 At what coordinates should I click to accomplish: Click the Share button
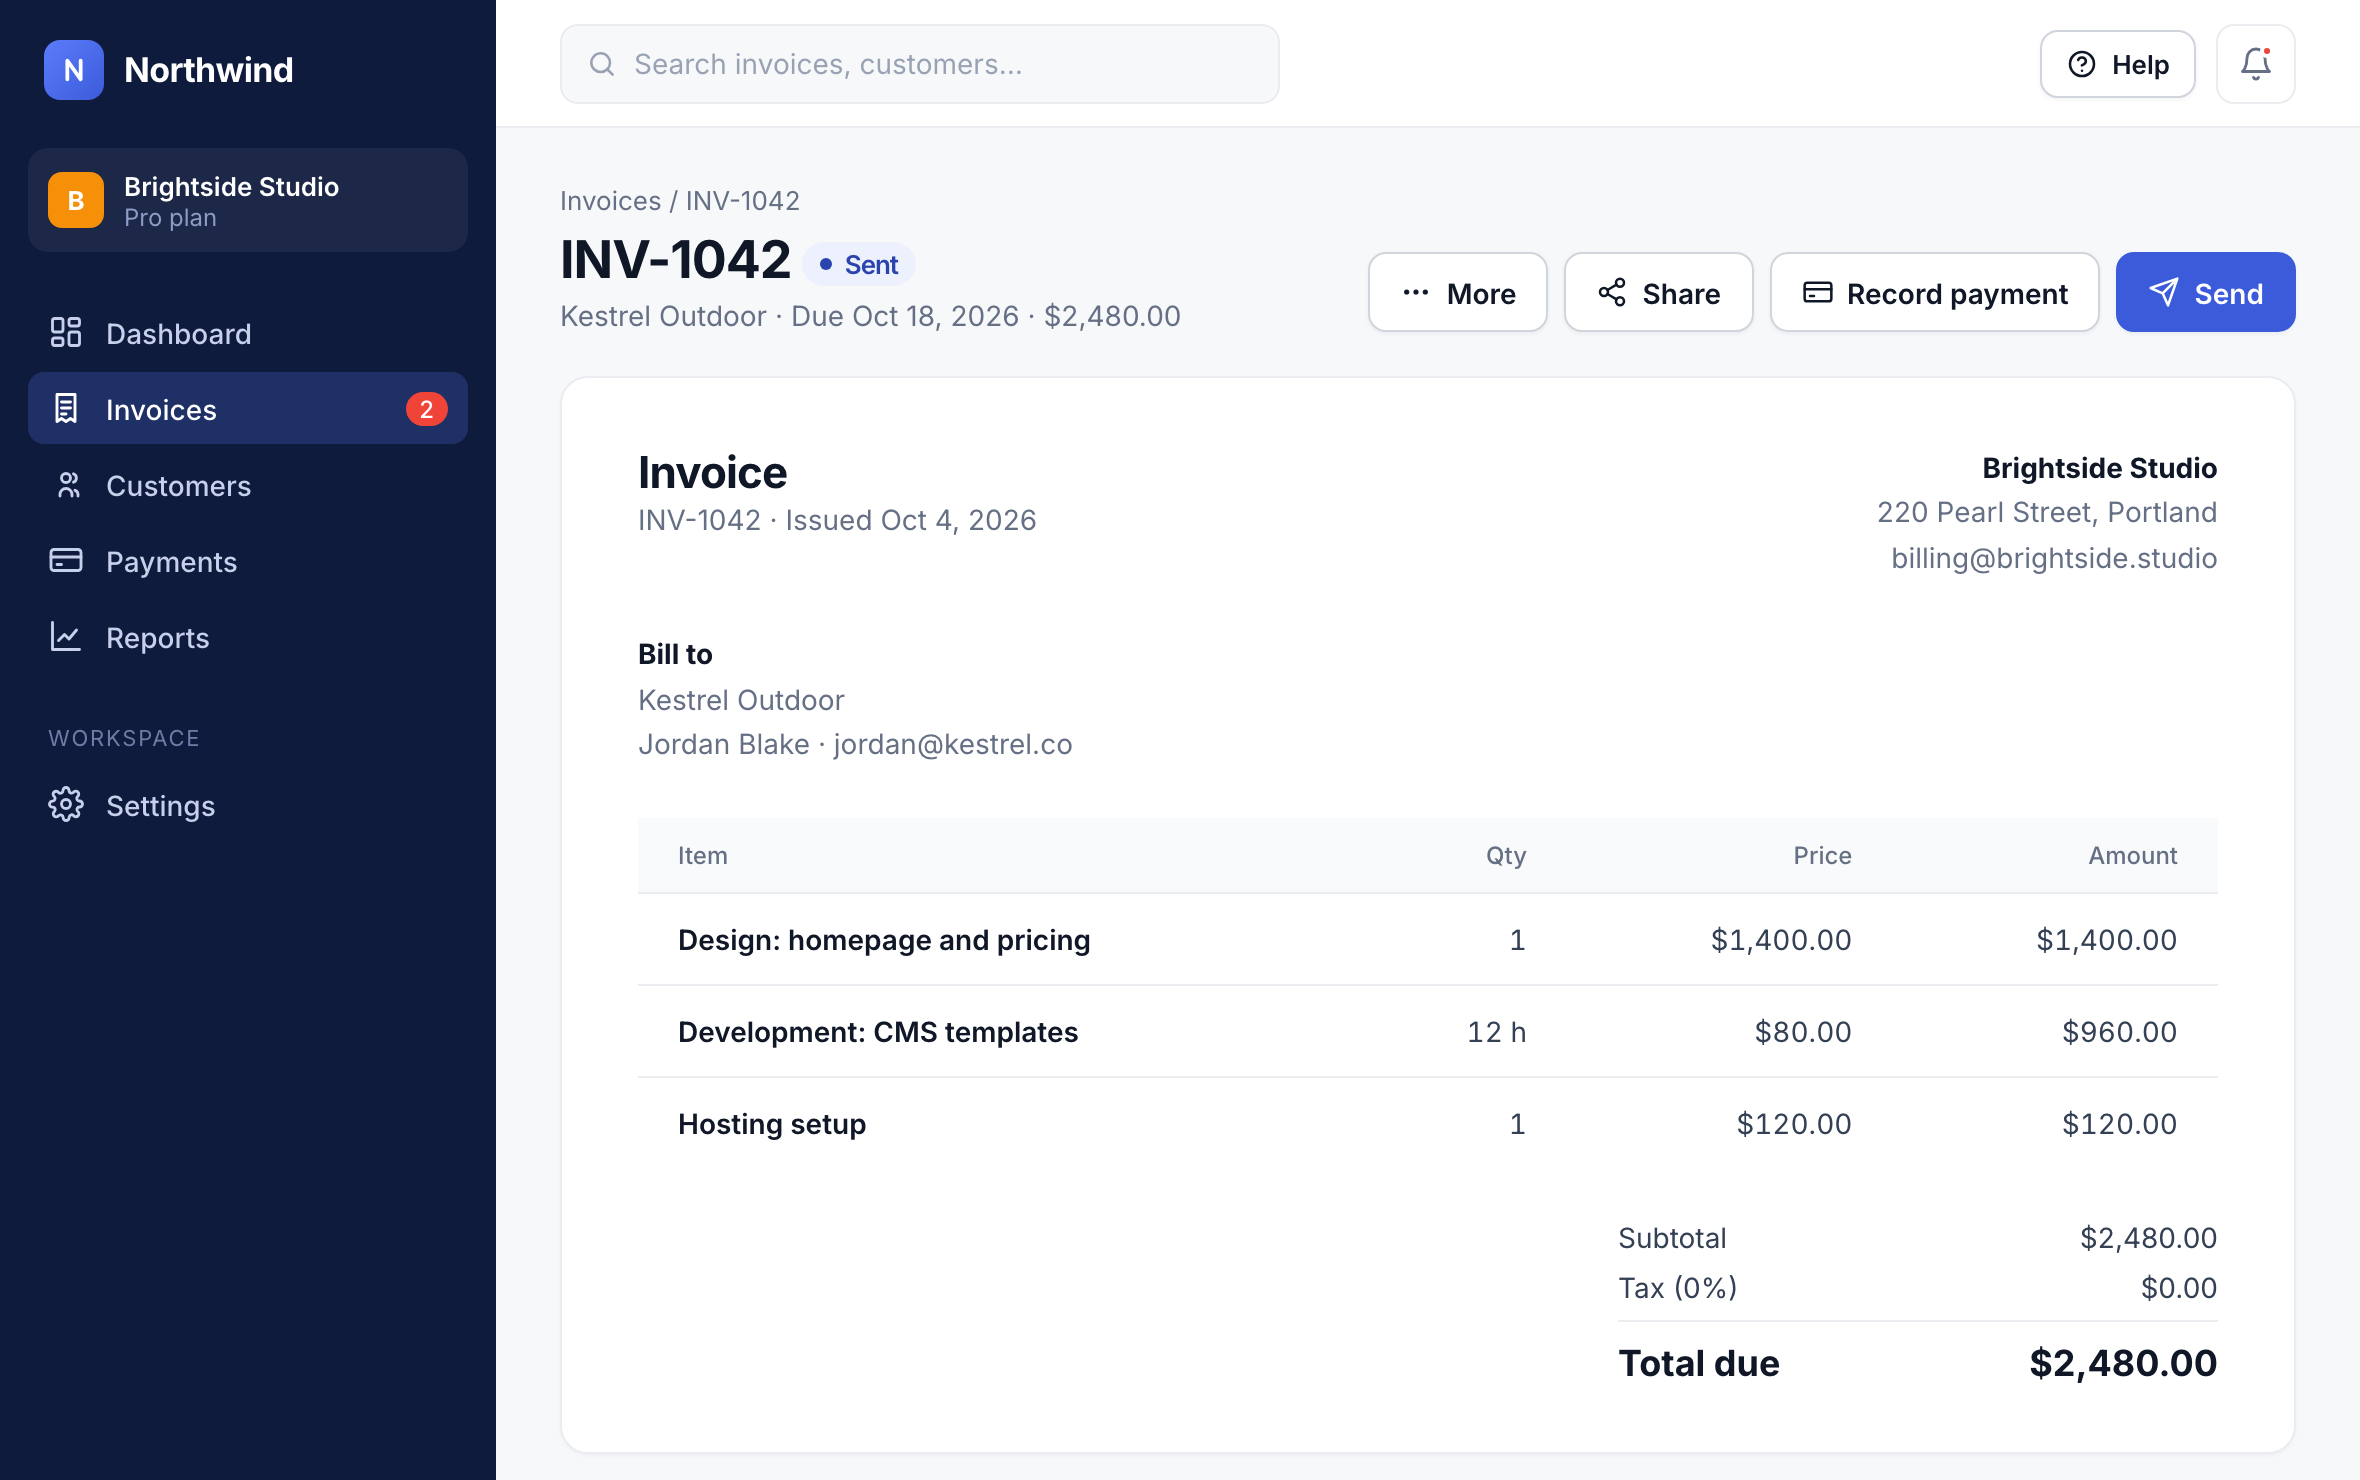click(x=1659, y=293)
